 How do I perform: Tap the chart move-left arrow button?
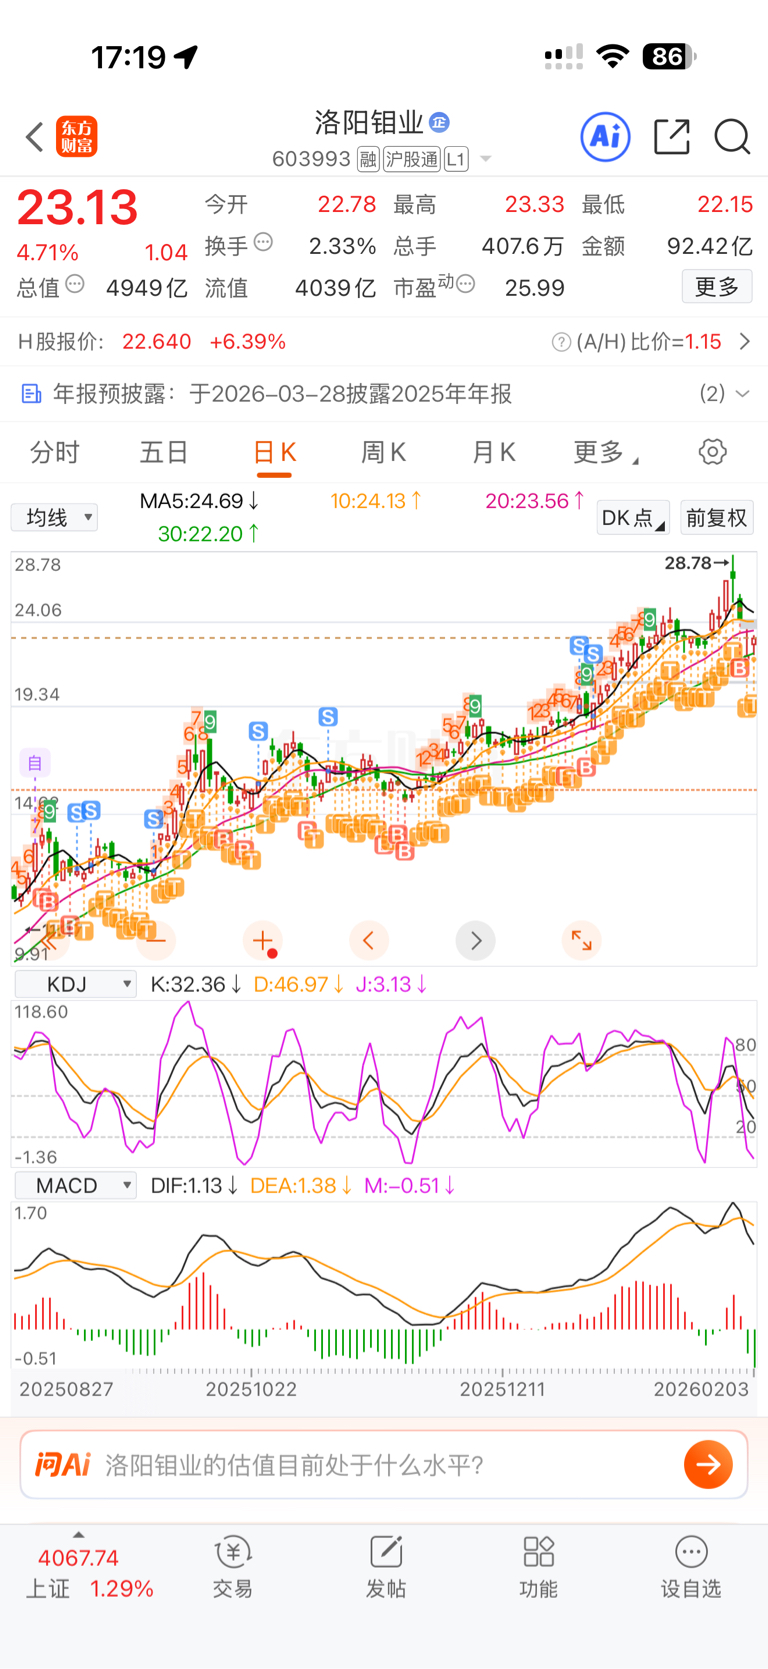369,940
